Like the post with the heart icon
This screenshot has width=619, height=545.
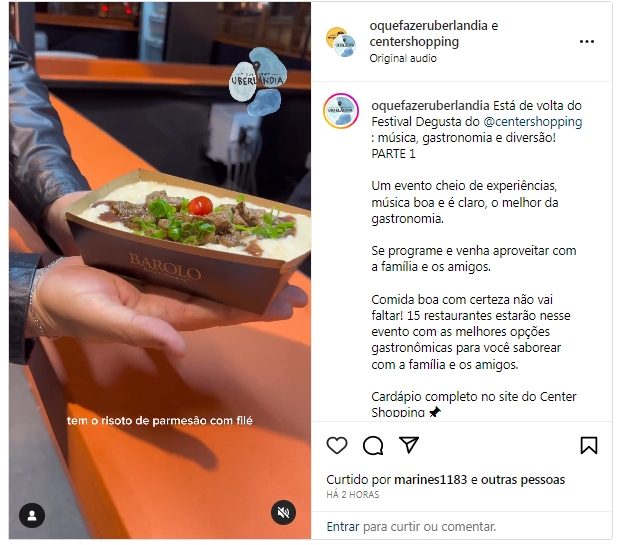337,446
